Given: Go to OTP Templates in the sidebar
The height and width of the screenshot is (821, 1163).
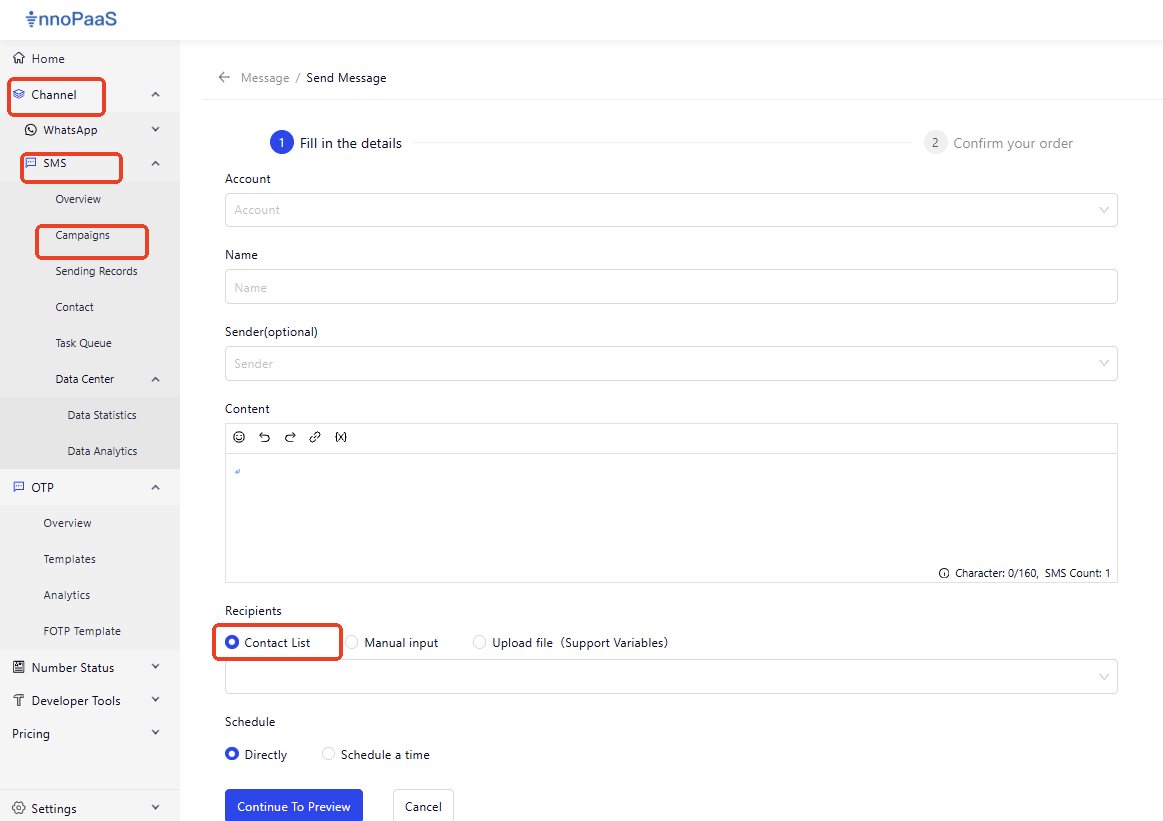Looking at the screenshot, I should click(69, 559).
